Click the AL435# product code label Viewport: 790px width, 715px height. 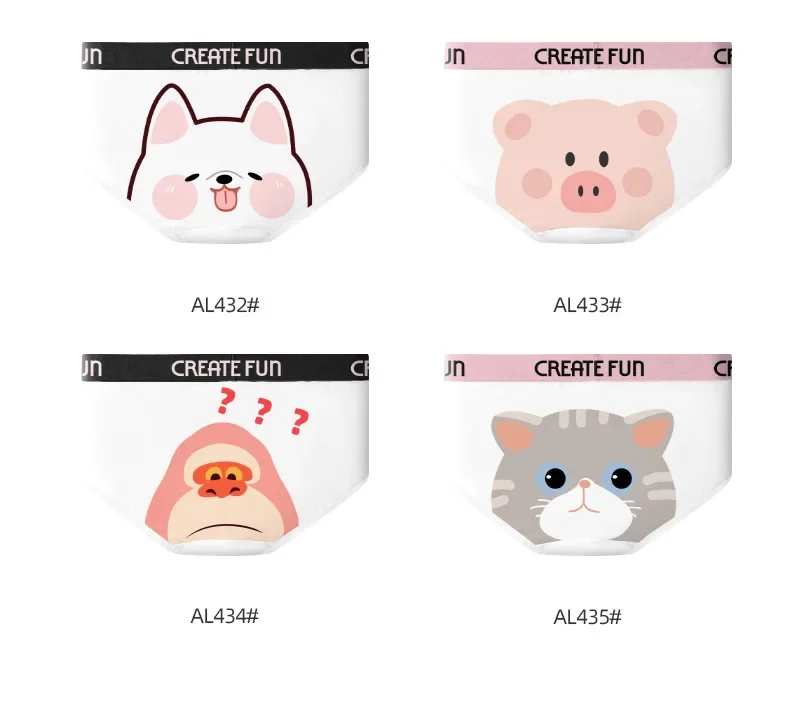[x=587, y=617]
